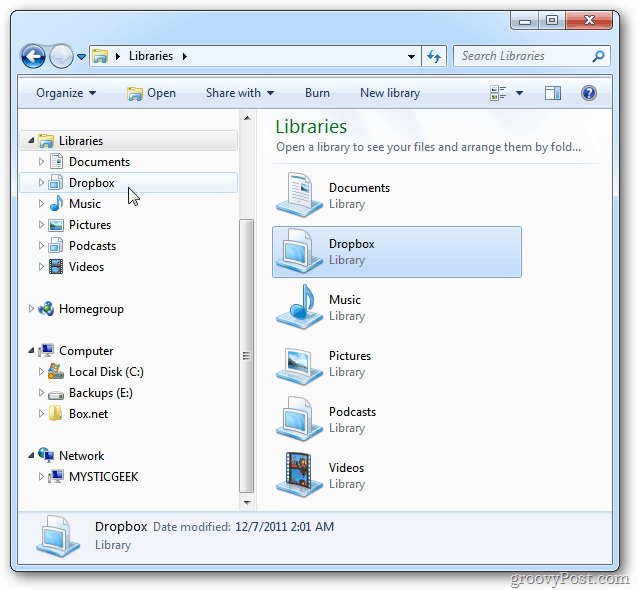Change your view icon button
The image size is (638, 590).
click(x=498, y=93)
